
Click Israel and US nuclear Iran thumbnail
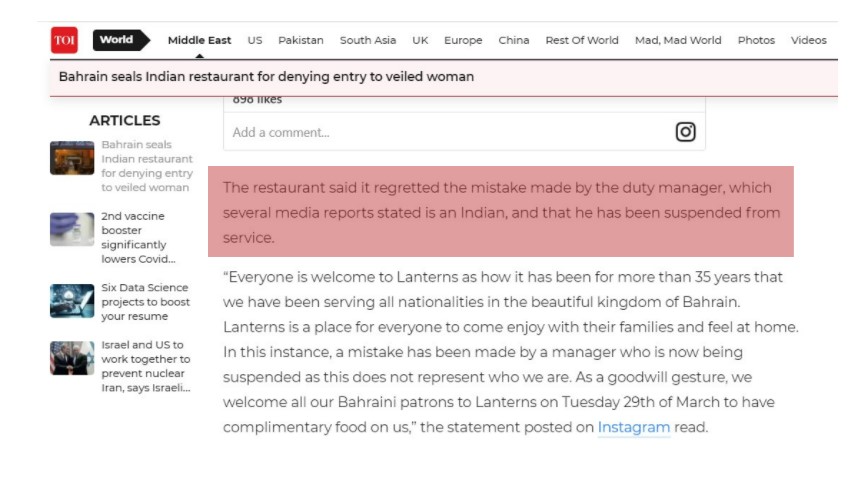tap(72, 358)
